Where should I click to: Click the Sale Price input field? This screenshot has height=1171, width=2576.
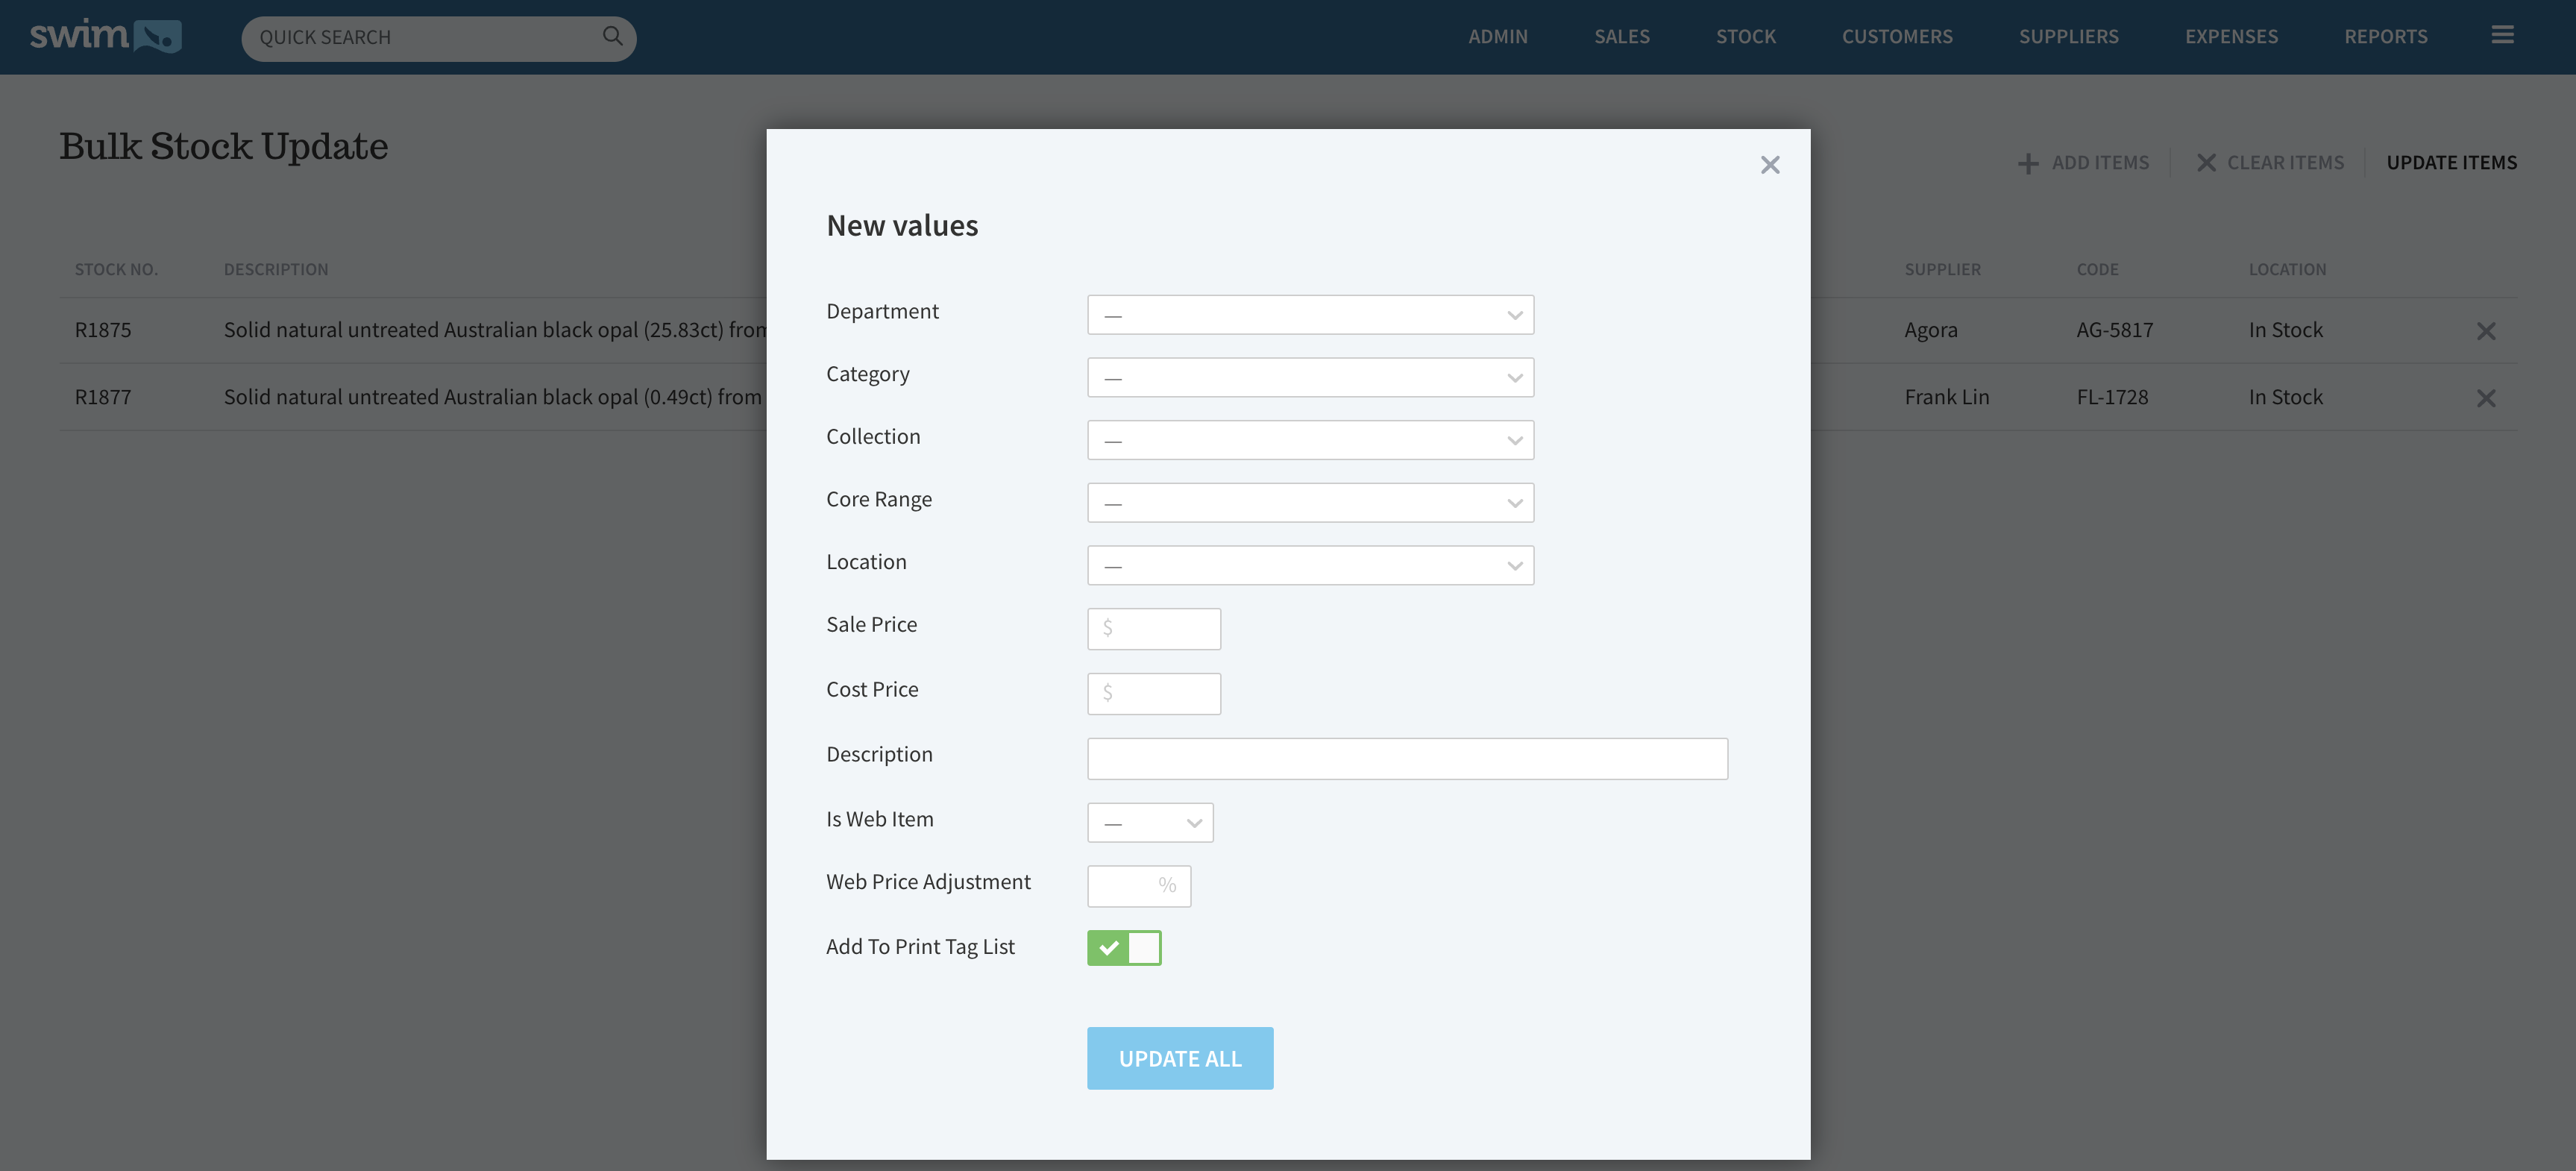coord(1154,629)
